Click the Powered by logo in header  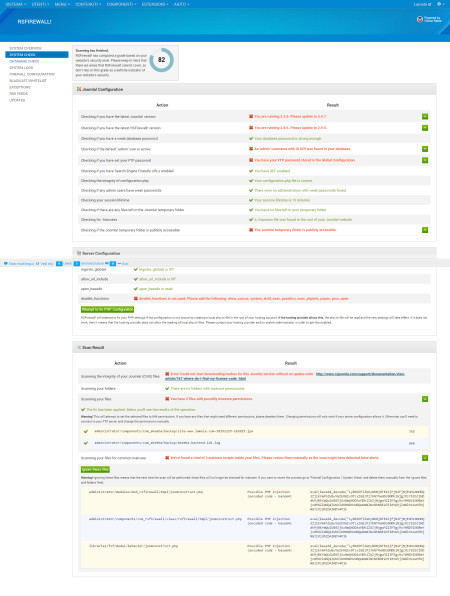(x=429, y=19)
